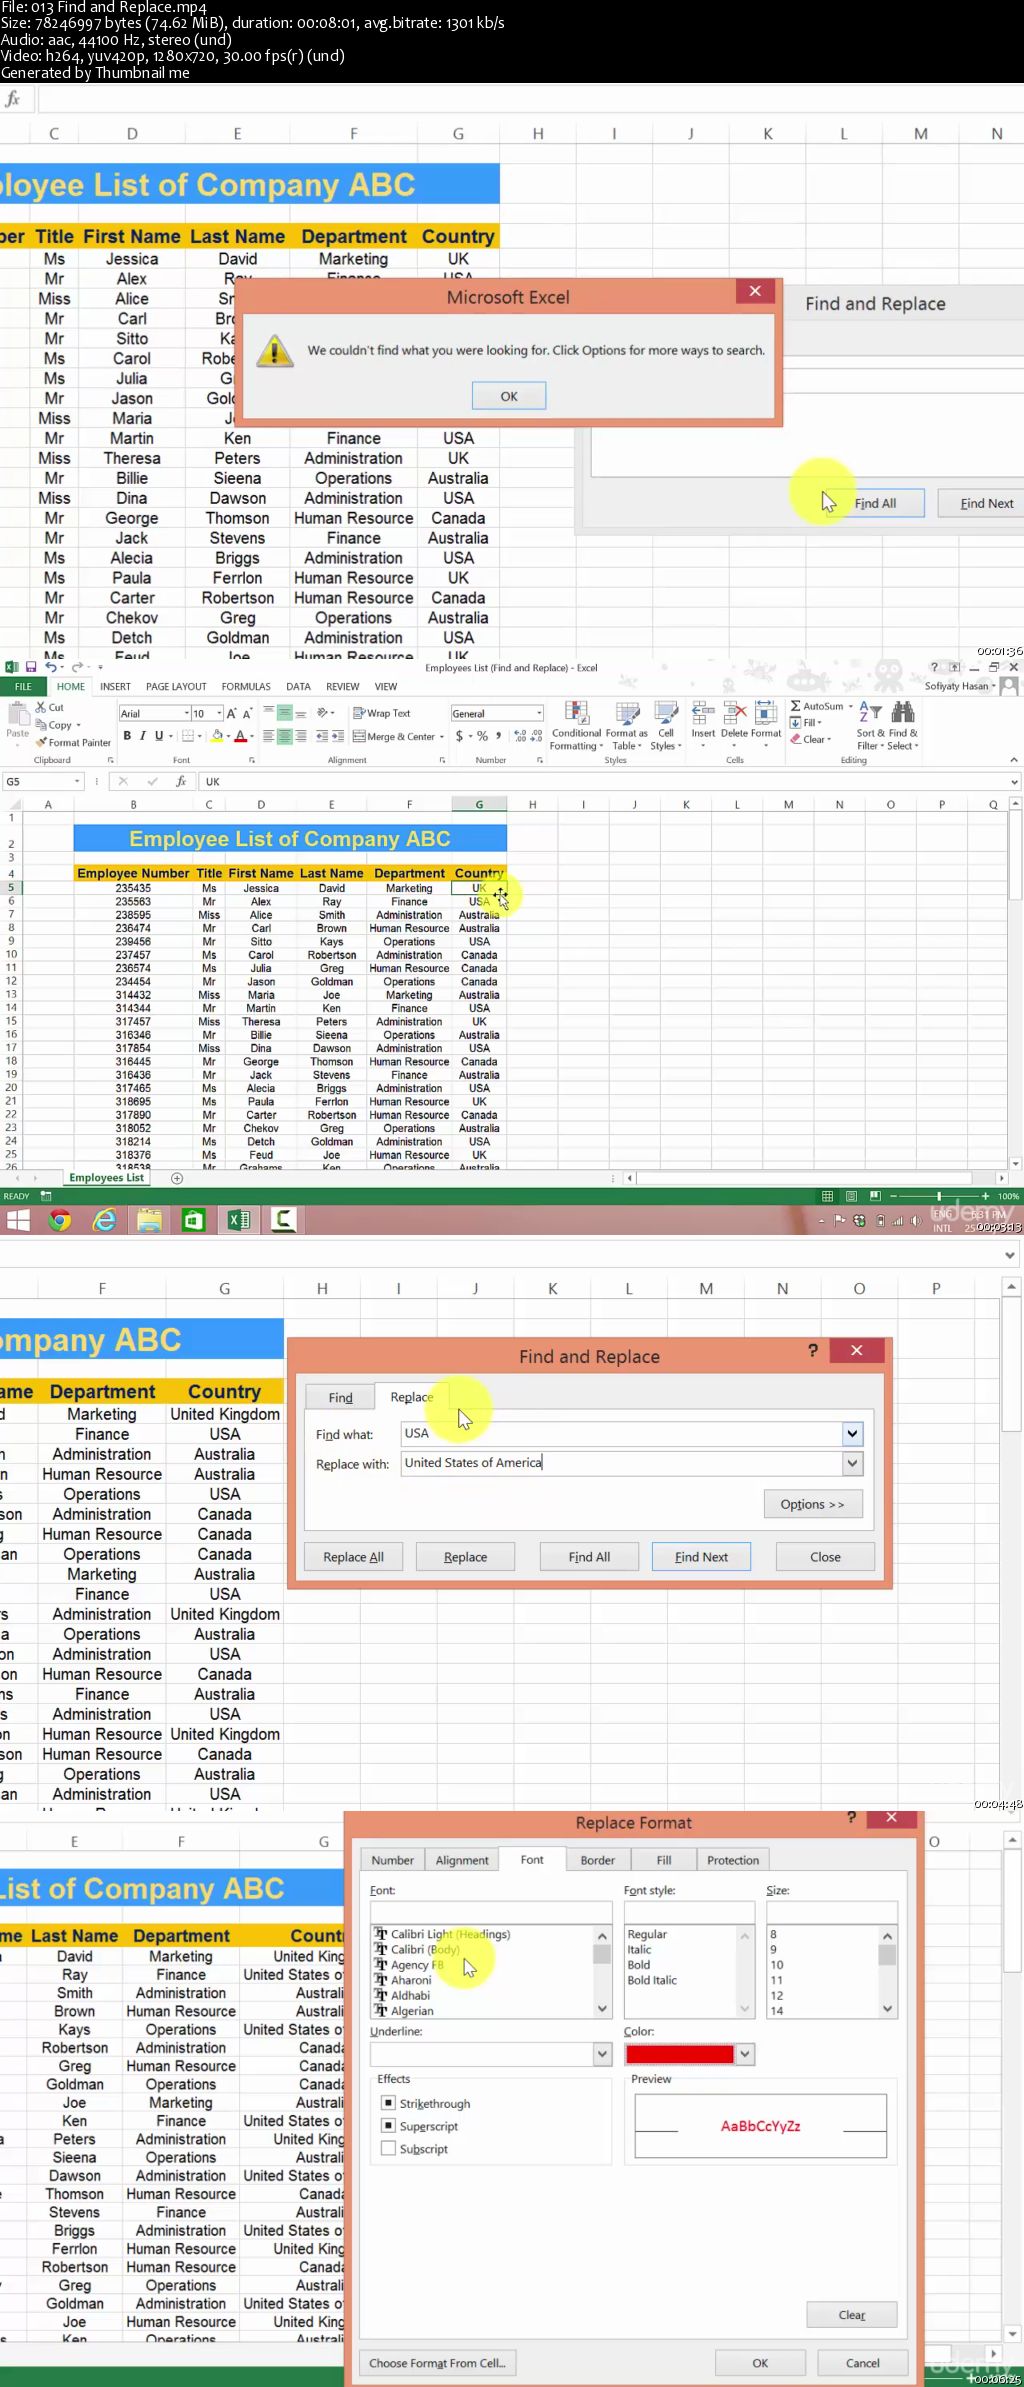Click the Replace All button
The image size is (1024, 2387).
pyautogui.click(x=353, y=1557)
